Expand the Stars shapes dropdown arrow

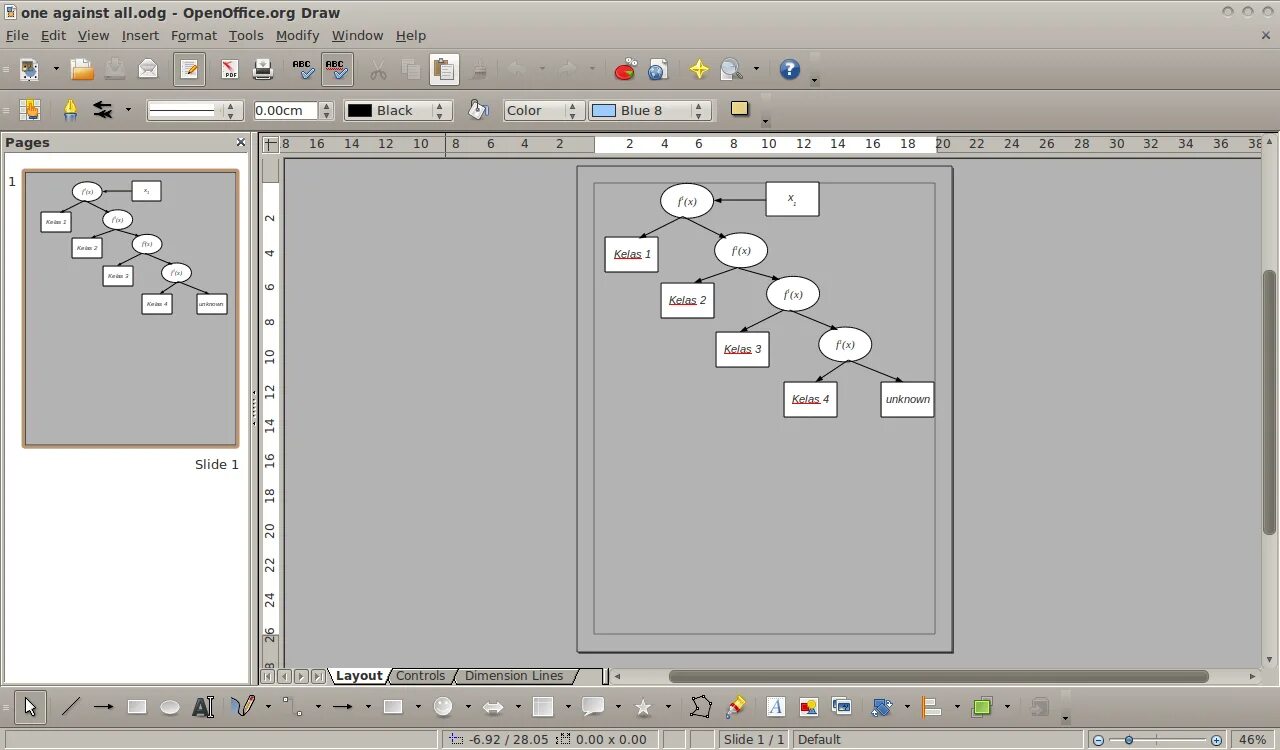[x=668, y=707]
